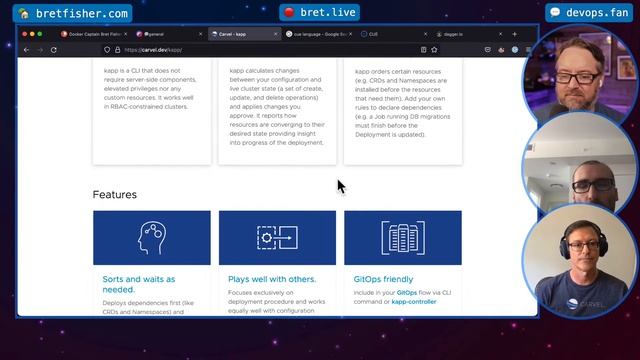The width and height of the screenshot is (640, 360).
Task: Open a new tab with plus button
Action: (x=514, y=34)
